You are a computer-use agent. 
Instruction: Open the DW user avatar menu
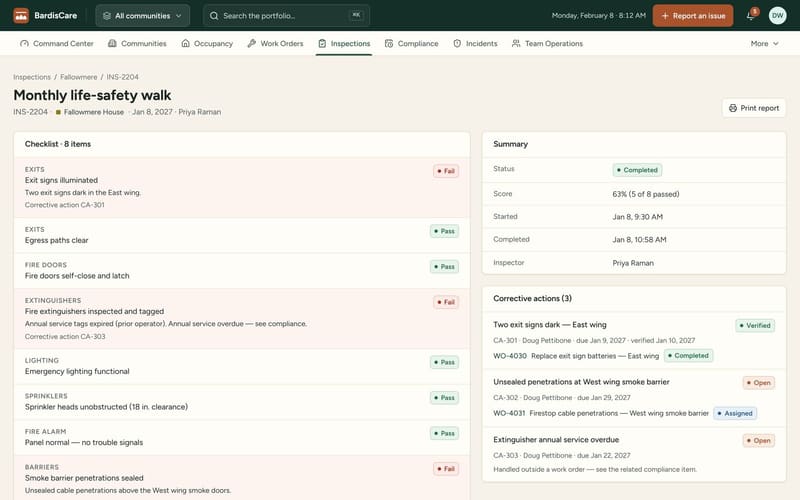(x=778, y=15)
